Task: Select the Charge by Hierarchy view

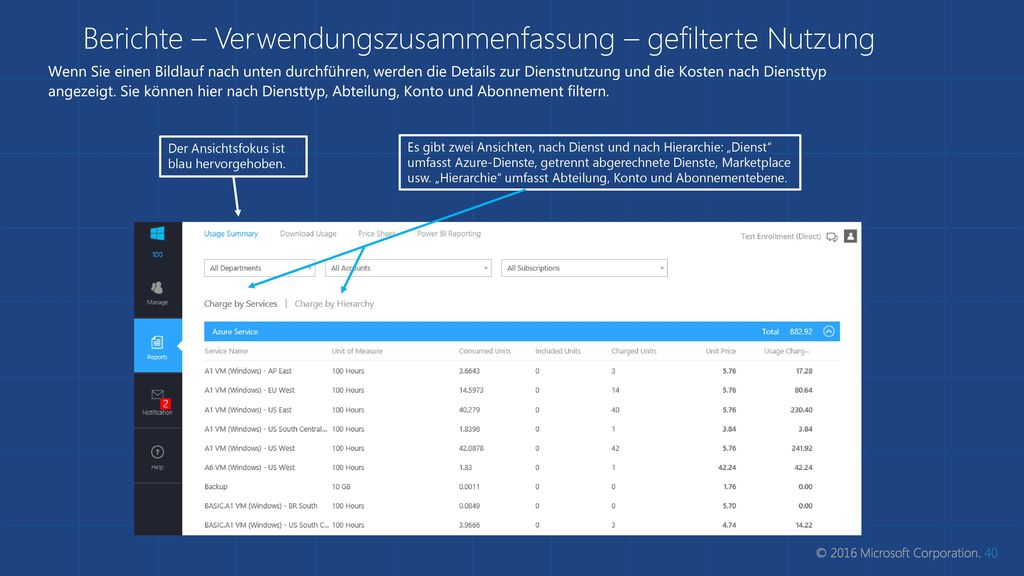Action: 334,304
